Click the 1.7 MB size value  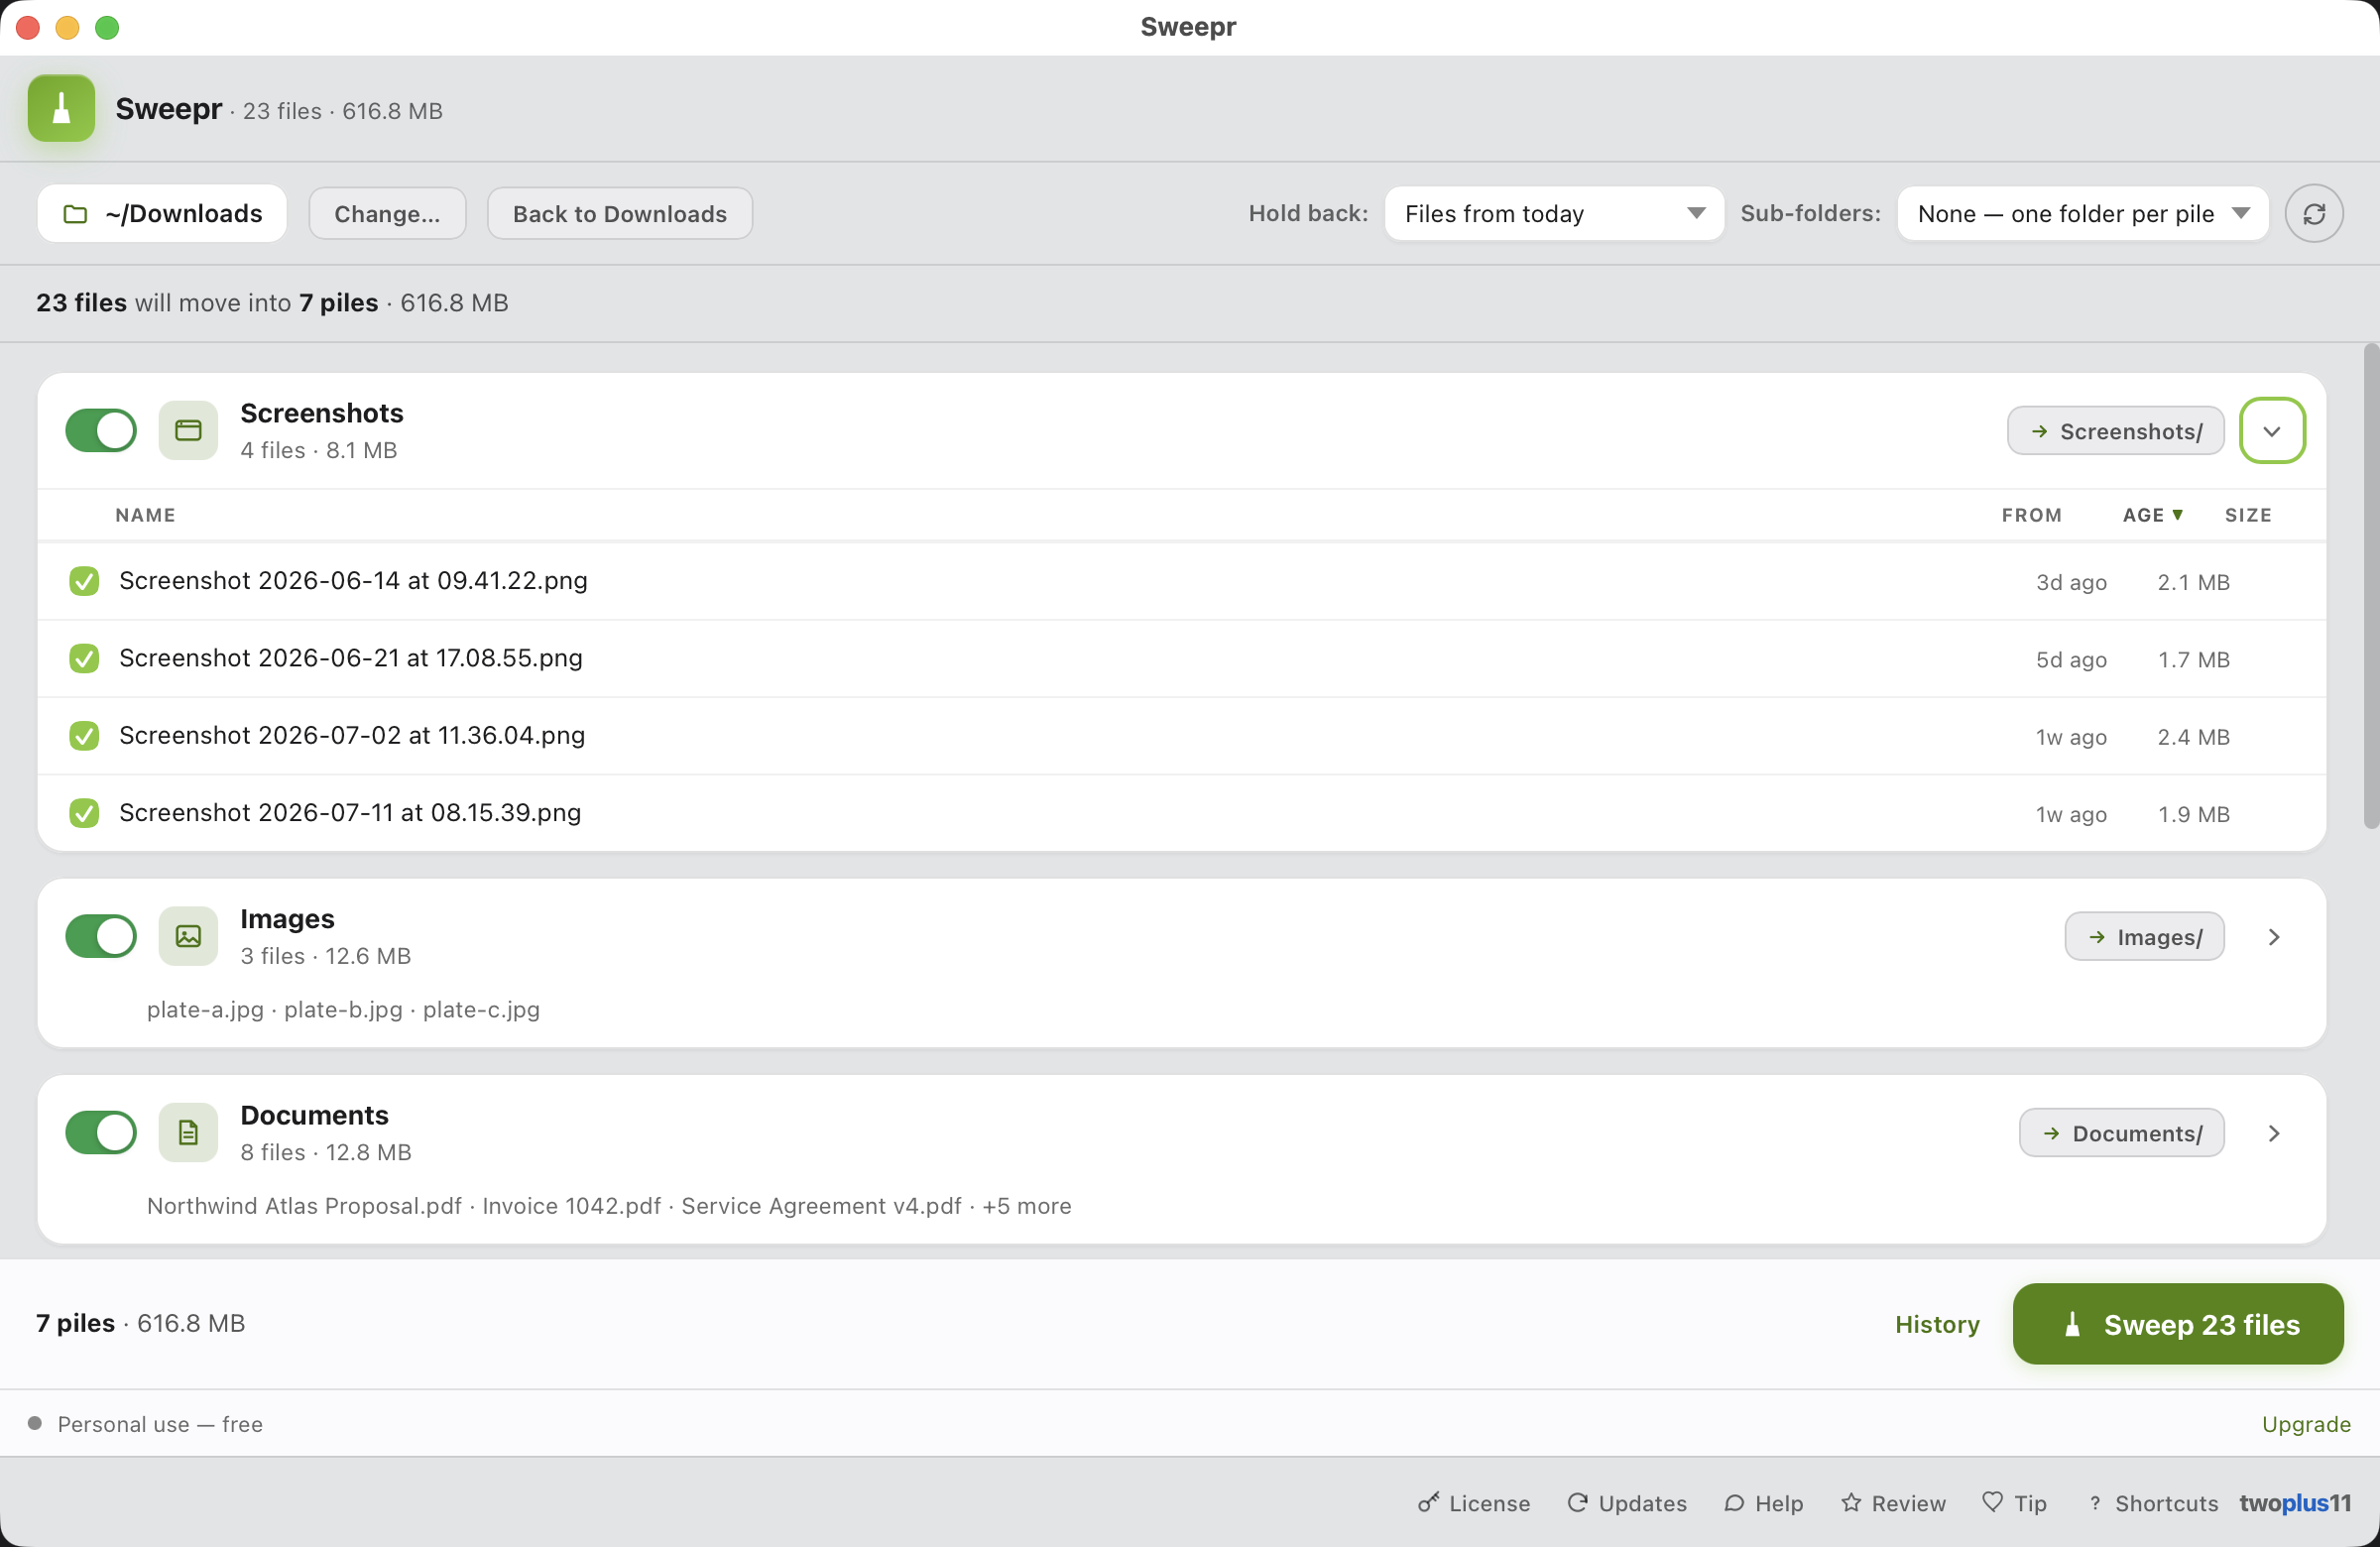2193,659
